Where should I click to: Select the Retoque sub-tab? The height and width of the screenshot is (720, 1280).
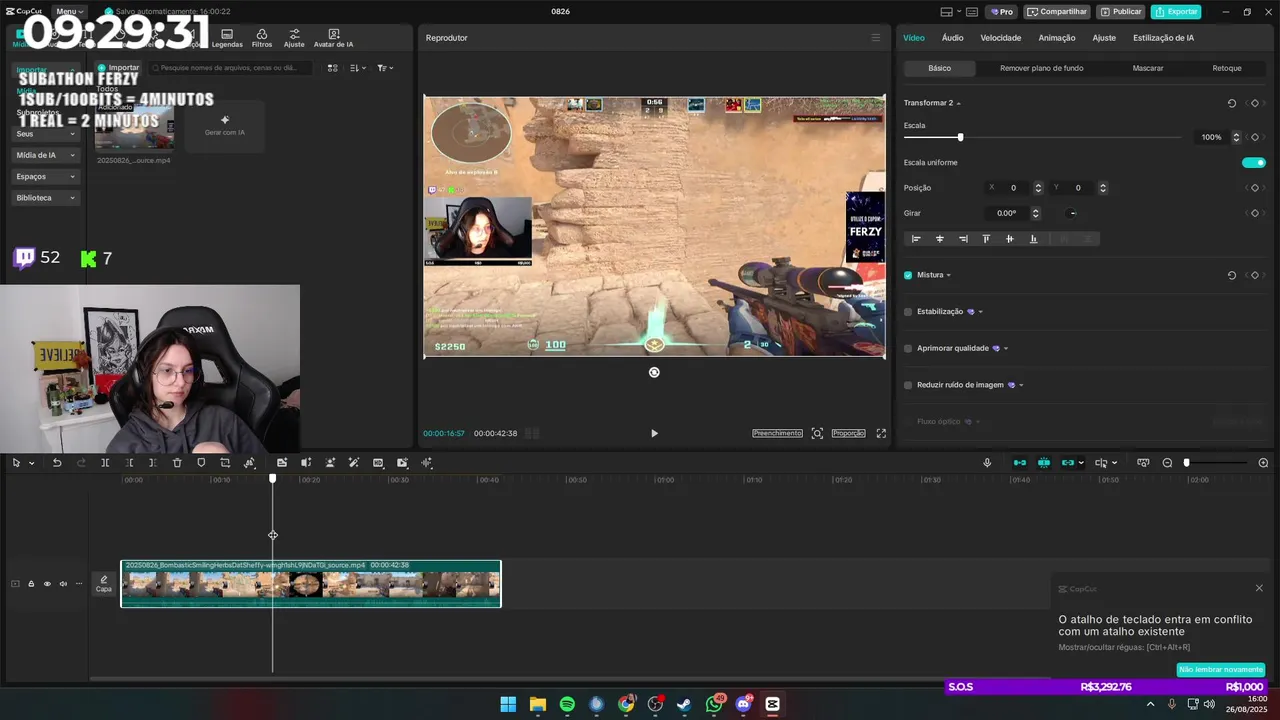[1227, 68]
